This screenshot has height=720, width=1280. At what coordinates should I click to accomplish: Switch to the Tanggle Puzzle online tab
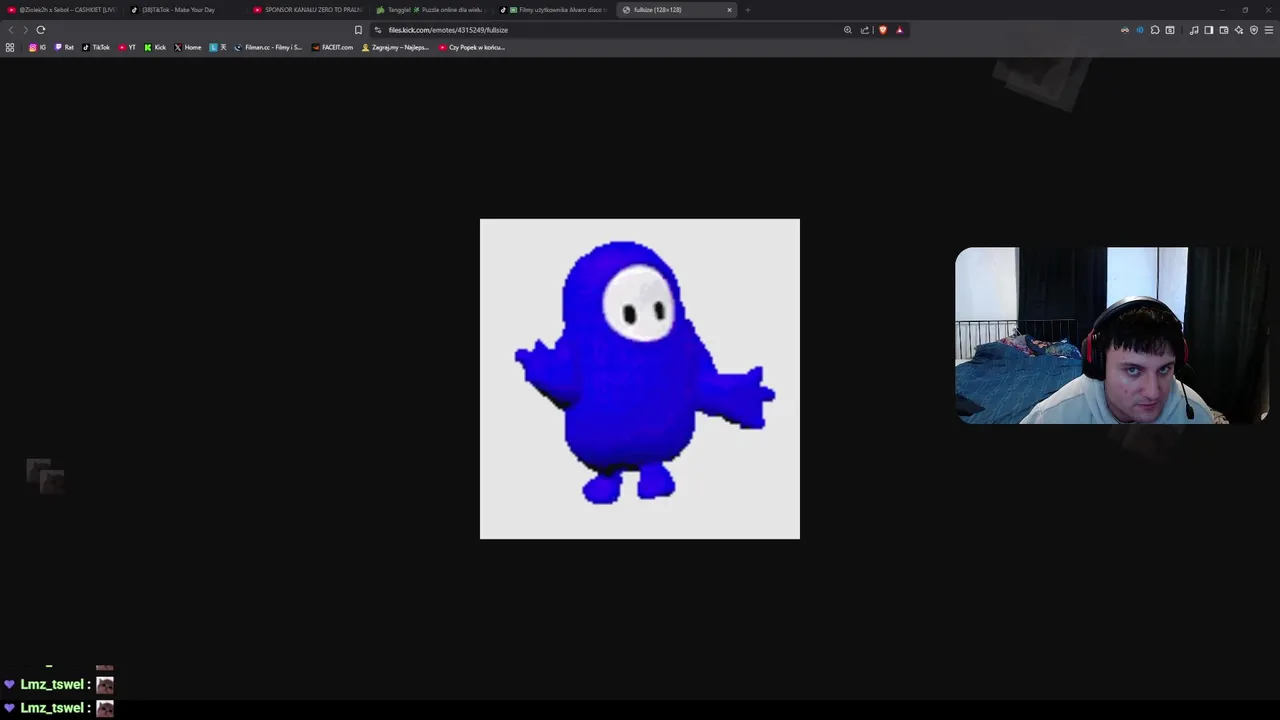(430, 10)
